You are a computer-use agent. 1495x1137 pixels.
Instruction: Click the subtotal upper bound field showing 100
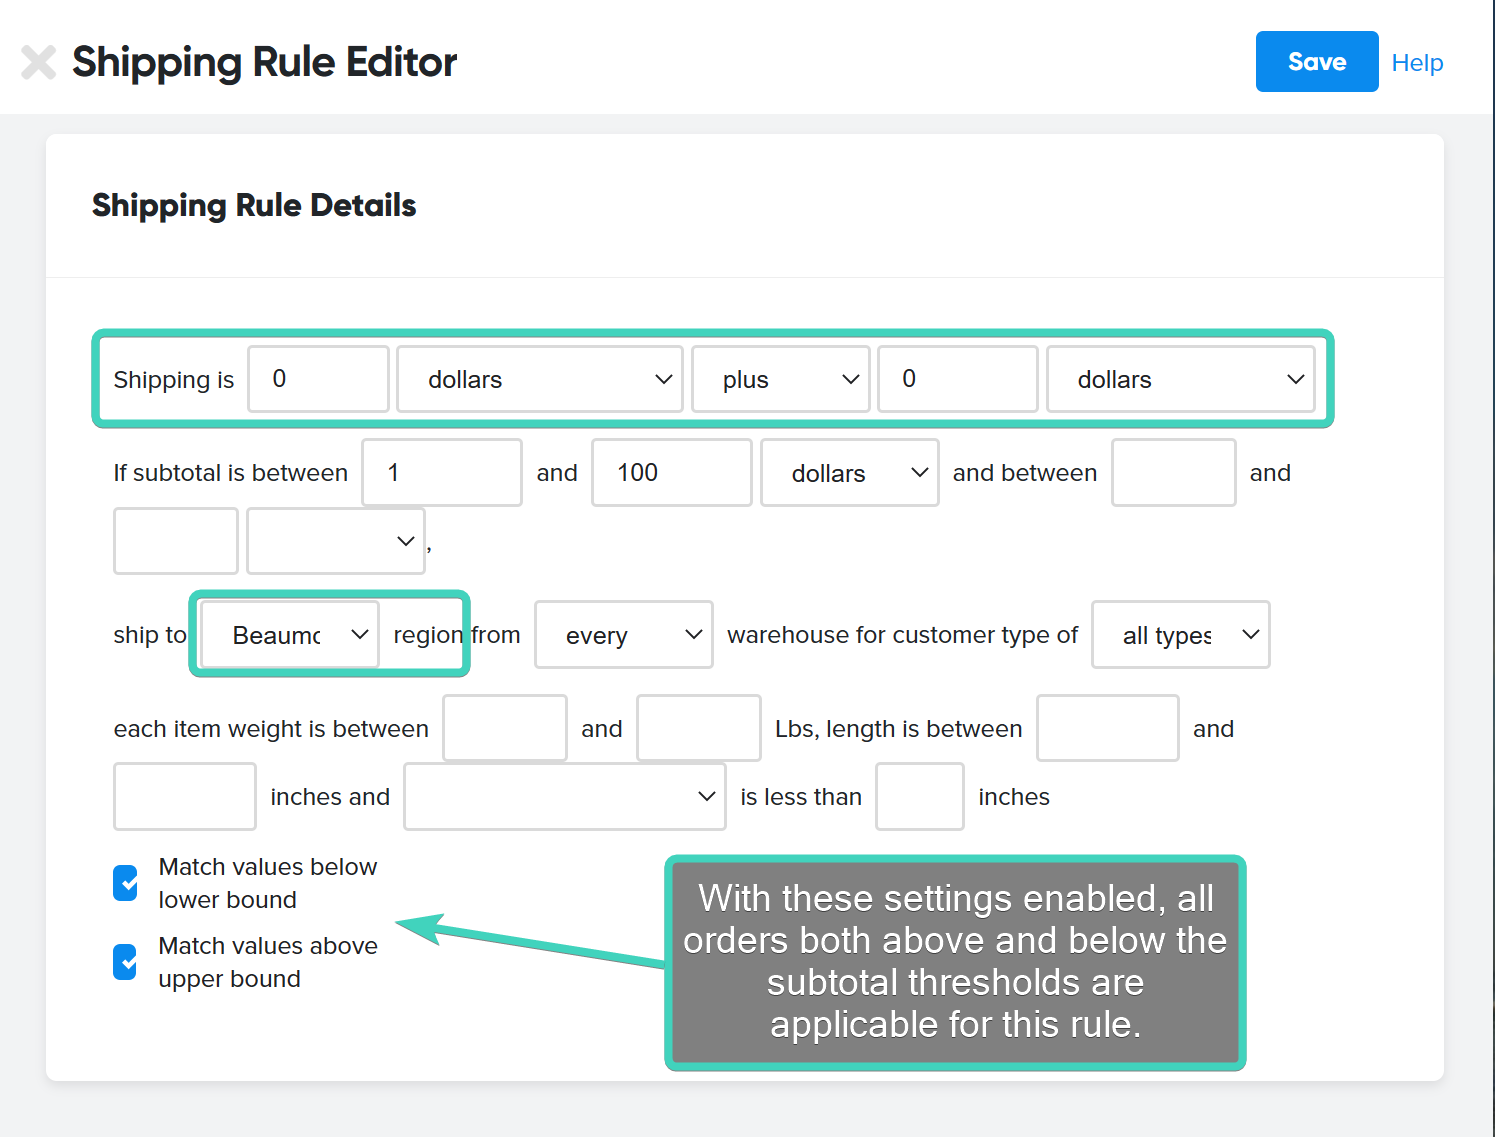671,472
